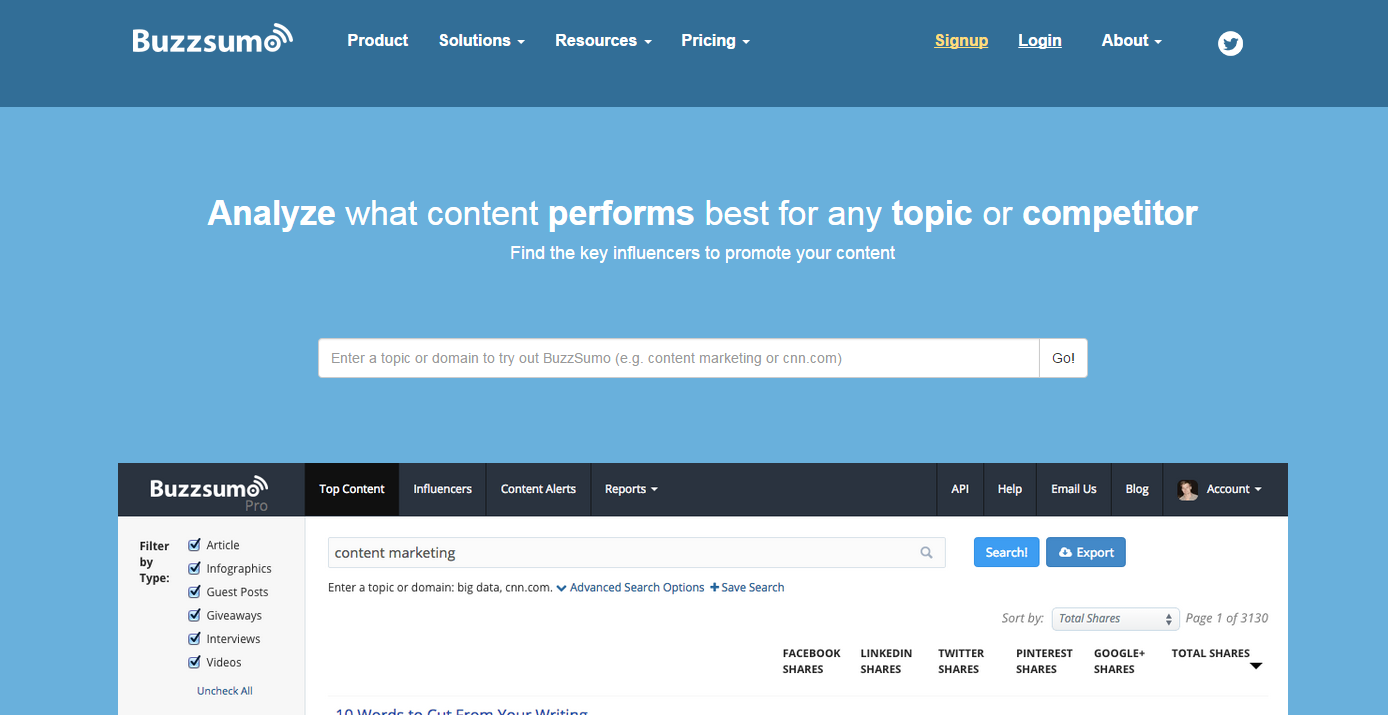Click the Save Search link
The image size is (1388, 715).
[747, 587]
